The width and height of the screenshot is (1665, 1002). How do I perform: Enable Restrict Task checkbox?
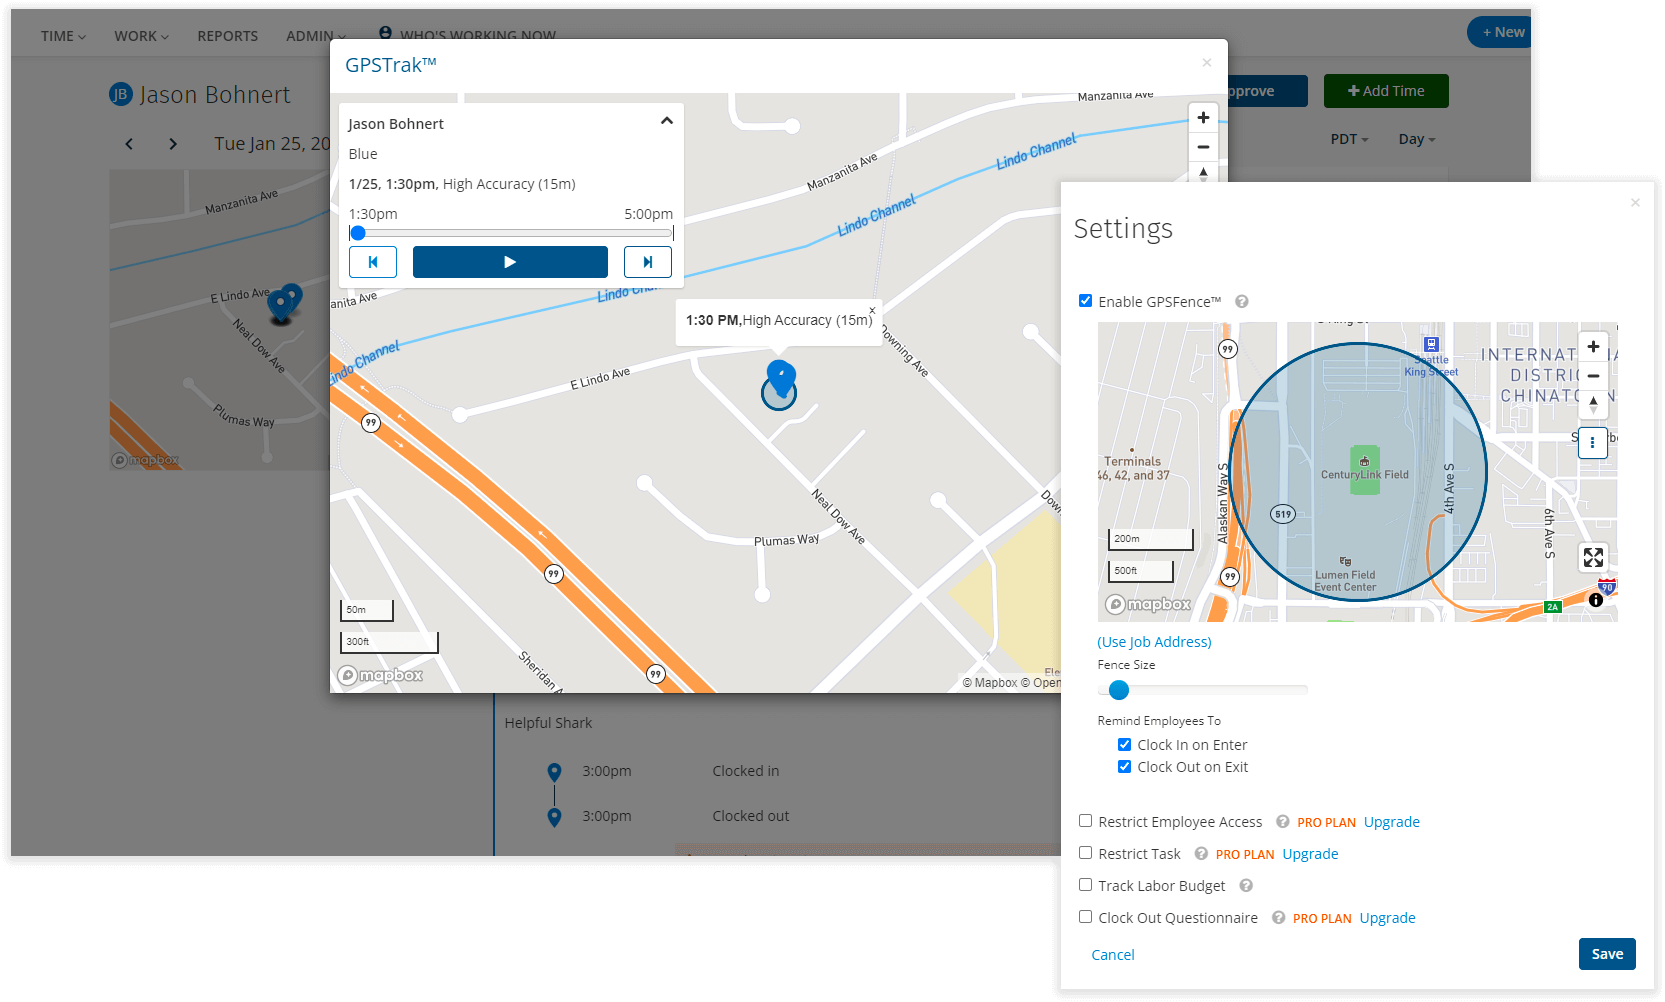(x=1085, y=853)
